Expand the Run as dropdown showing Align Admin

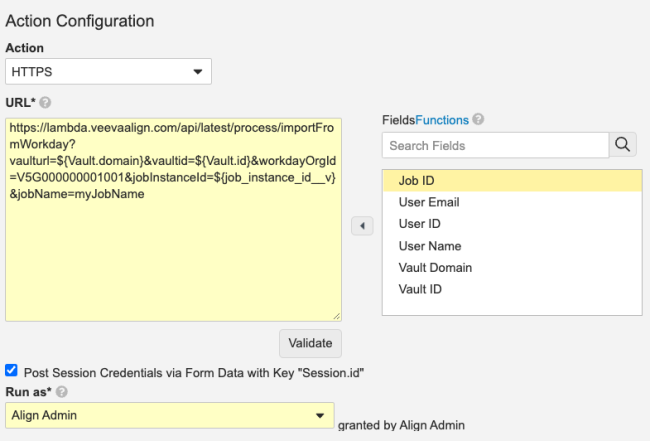coord(169,414)
